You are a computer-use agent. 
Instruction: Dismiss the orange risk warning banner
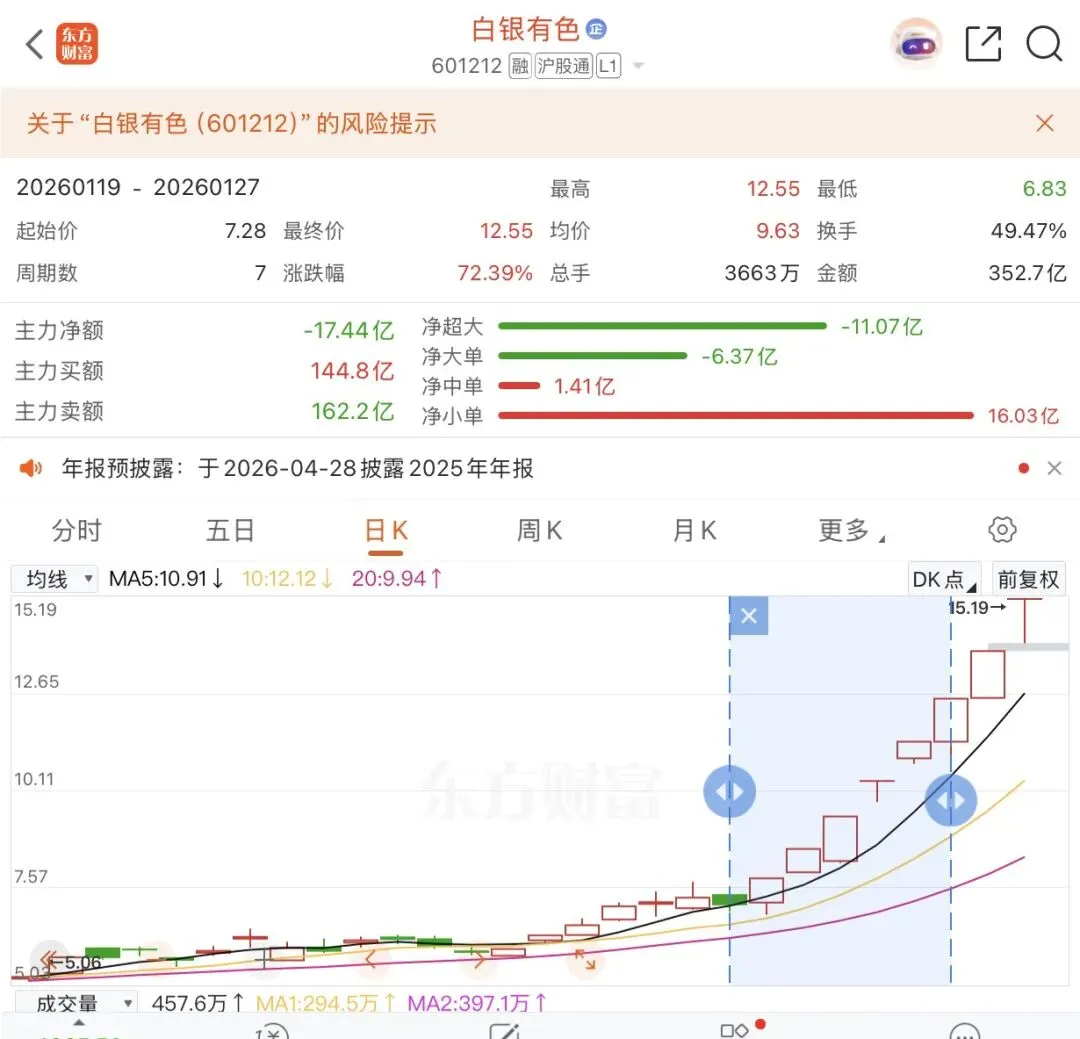point(1044,123)
